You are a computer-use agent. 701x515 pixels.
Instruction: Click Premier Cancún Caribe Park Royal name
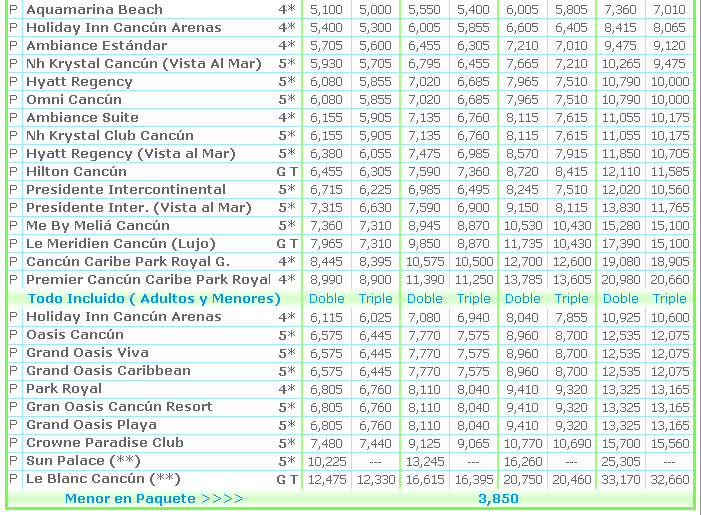tap(148, 280)
